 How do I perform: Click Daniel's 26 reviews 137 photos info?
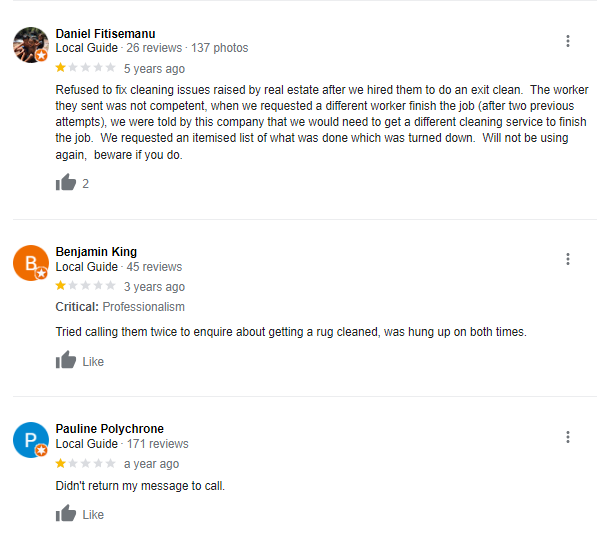[x=187, y=48]
